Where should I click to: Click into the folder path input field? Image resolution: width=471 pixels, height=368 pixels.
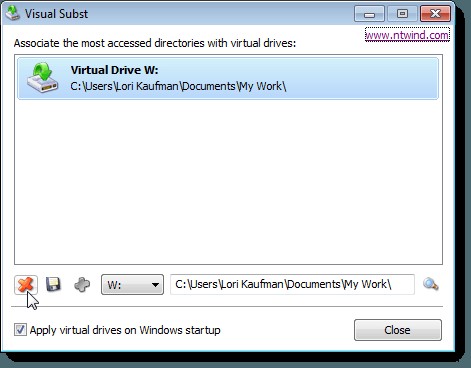tap(292, 284)
